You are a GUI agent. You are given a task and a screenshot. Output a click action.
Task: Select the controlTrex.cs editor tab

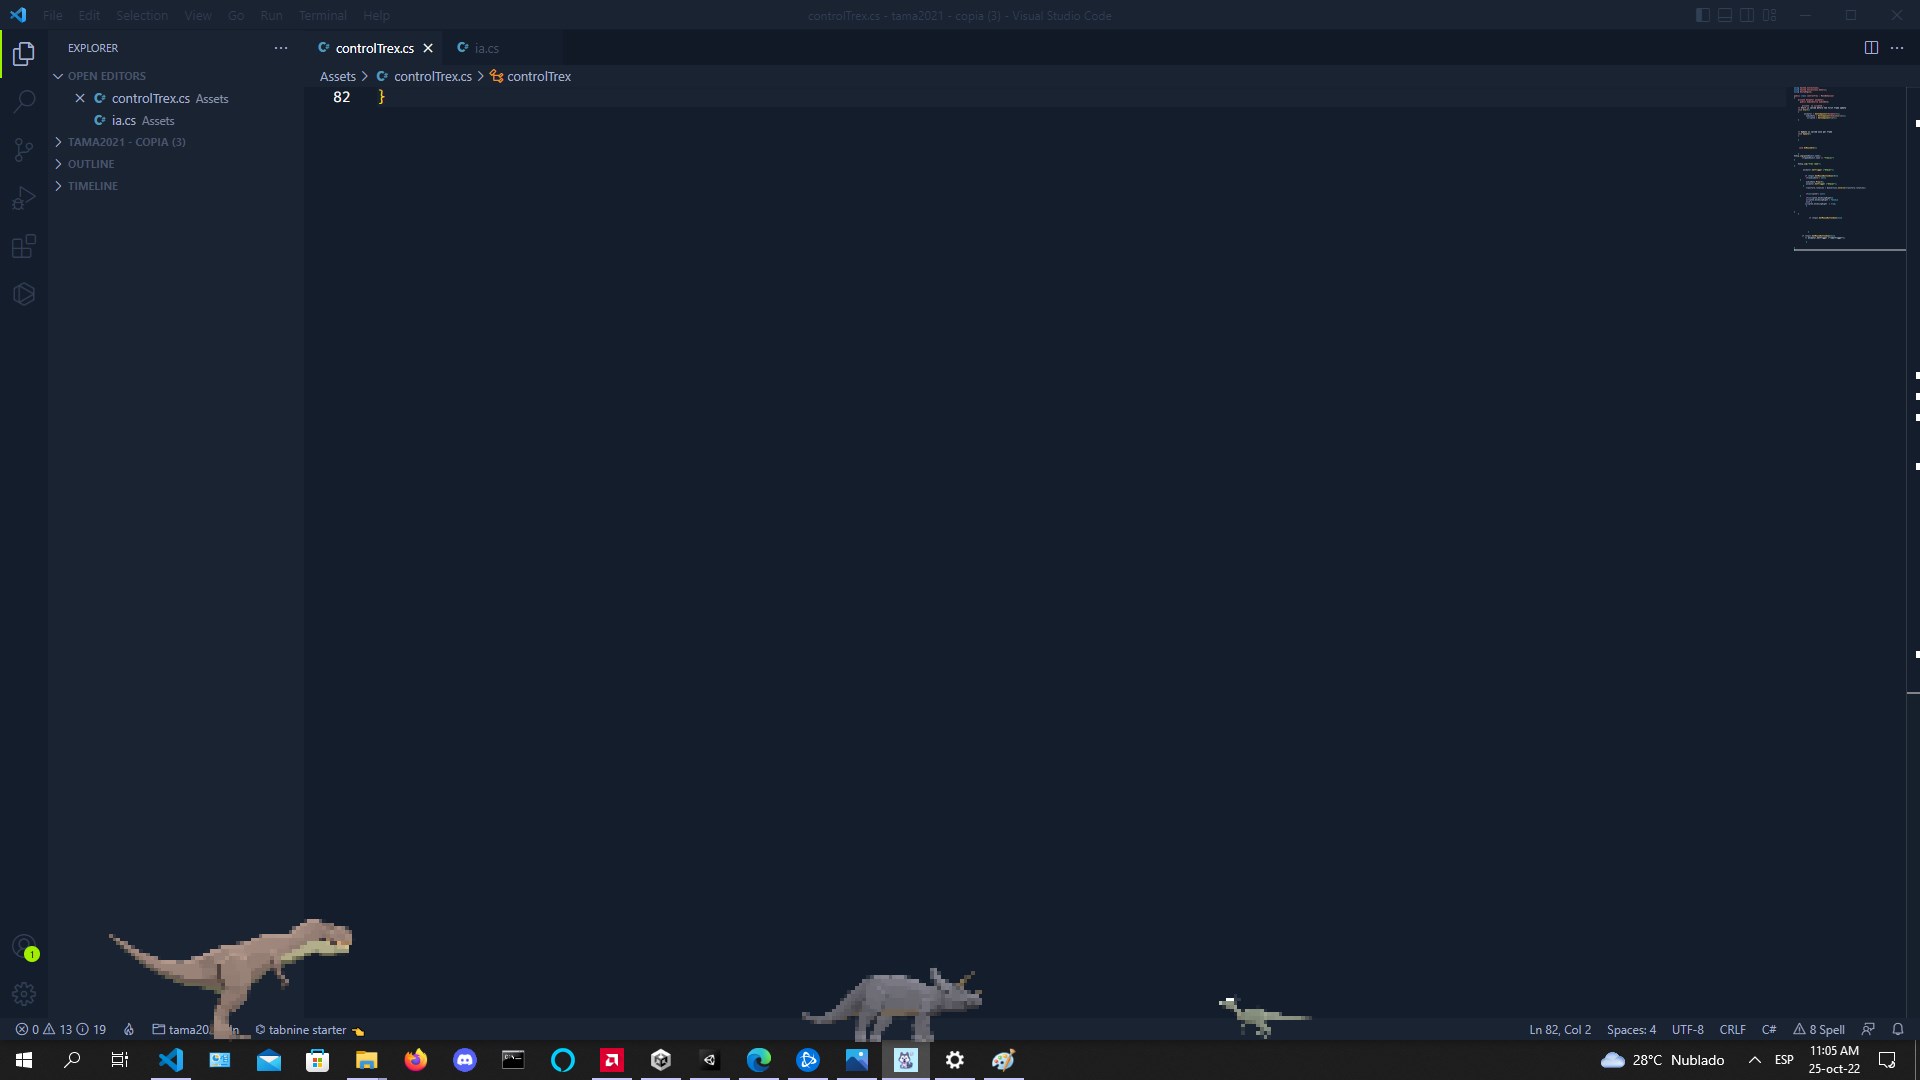tap(374, 48)
